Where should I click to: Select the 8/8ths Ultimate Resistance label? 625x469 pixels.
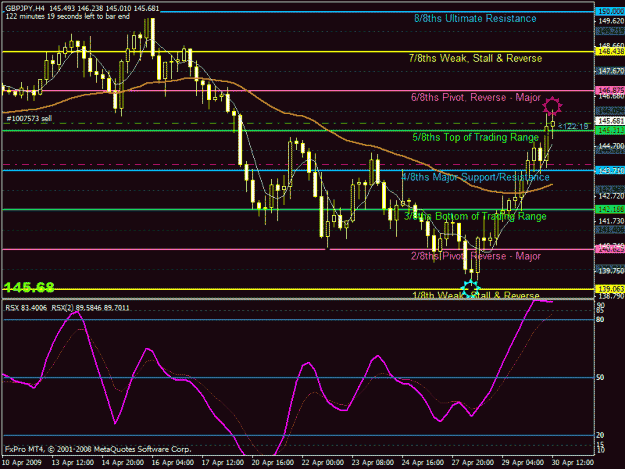pyautogui.click(x=475, y=18)
